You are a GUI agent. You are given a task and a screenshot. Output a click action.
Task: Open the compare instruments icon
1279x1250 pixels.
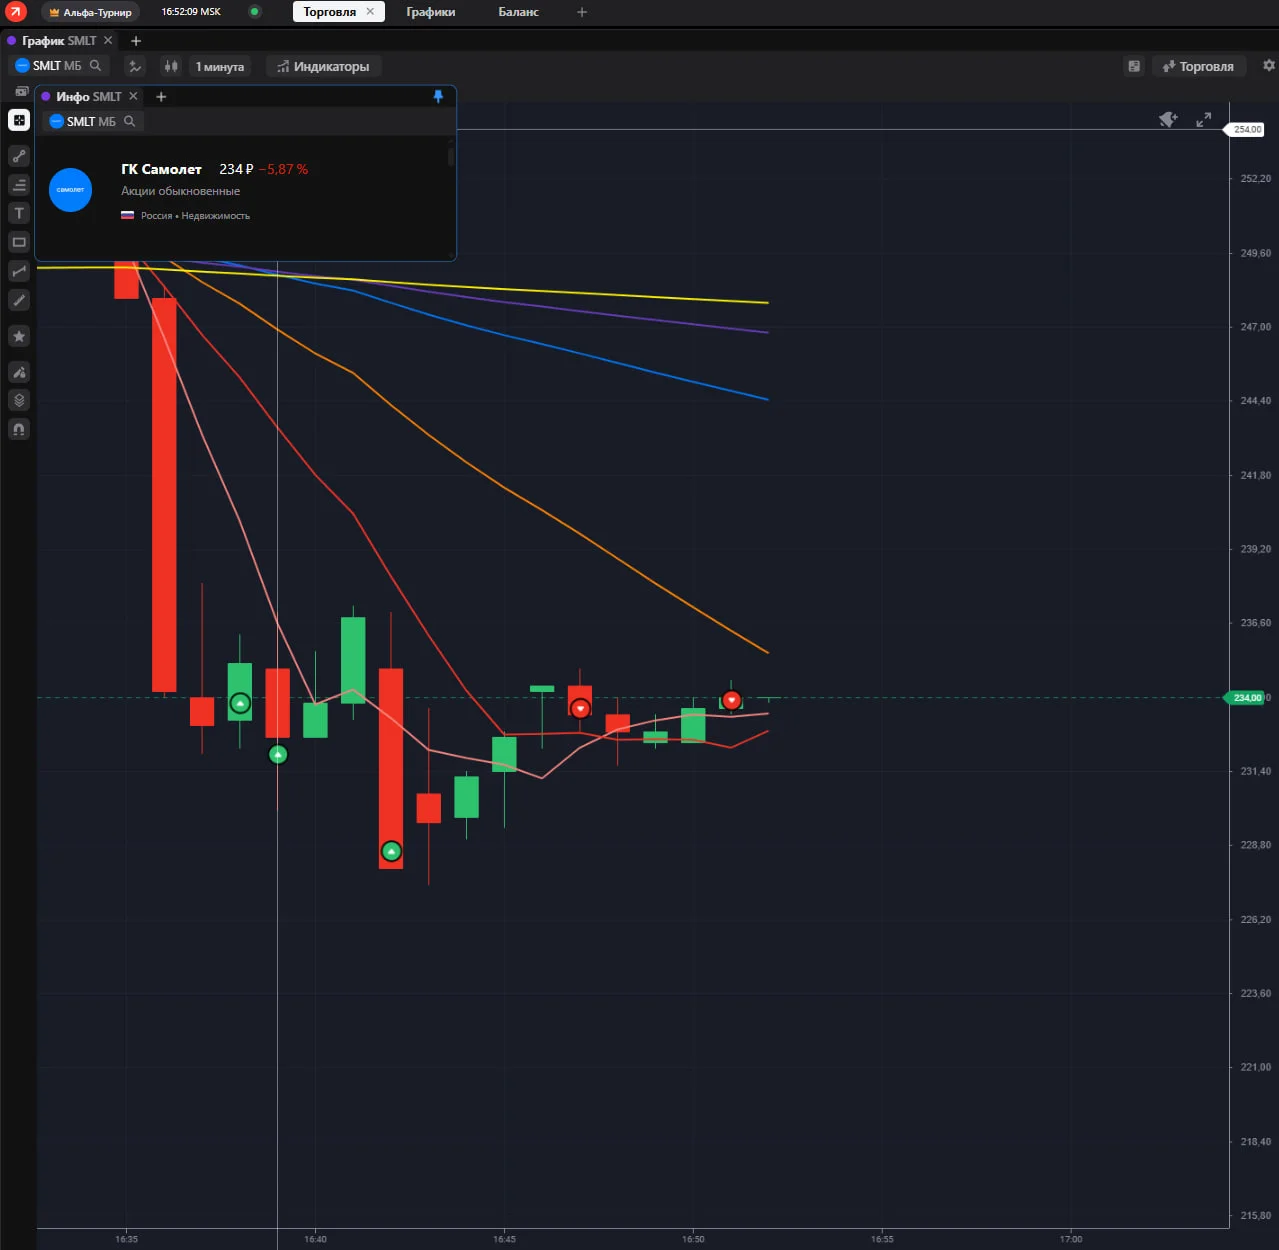click(x=135, y=66)
